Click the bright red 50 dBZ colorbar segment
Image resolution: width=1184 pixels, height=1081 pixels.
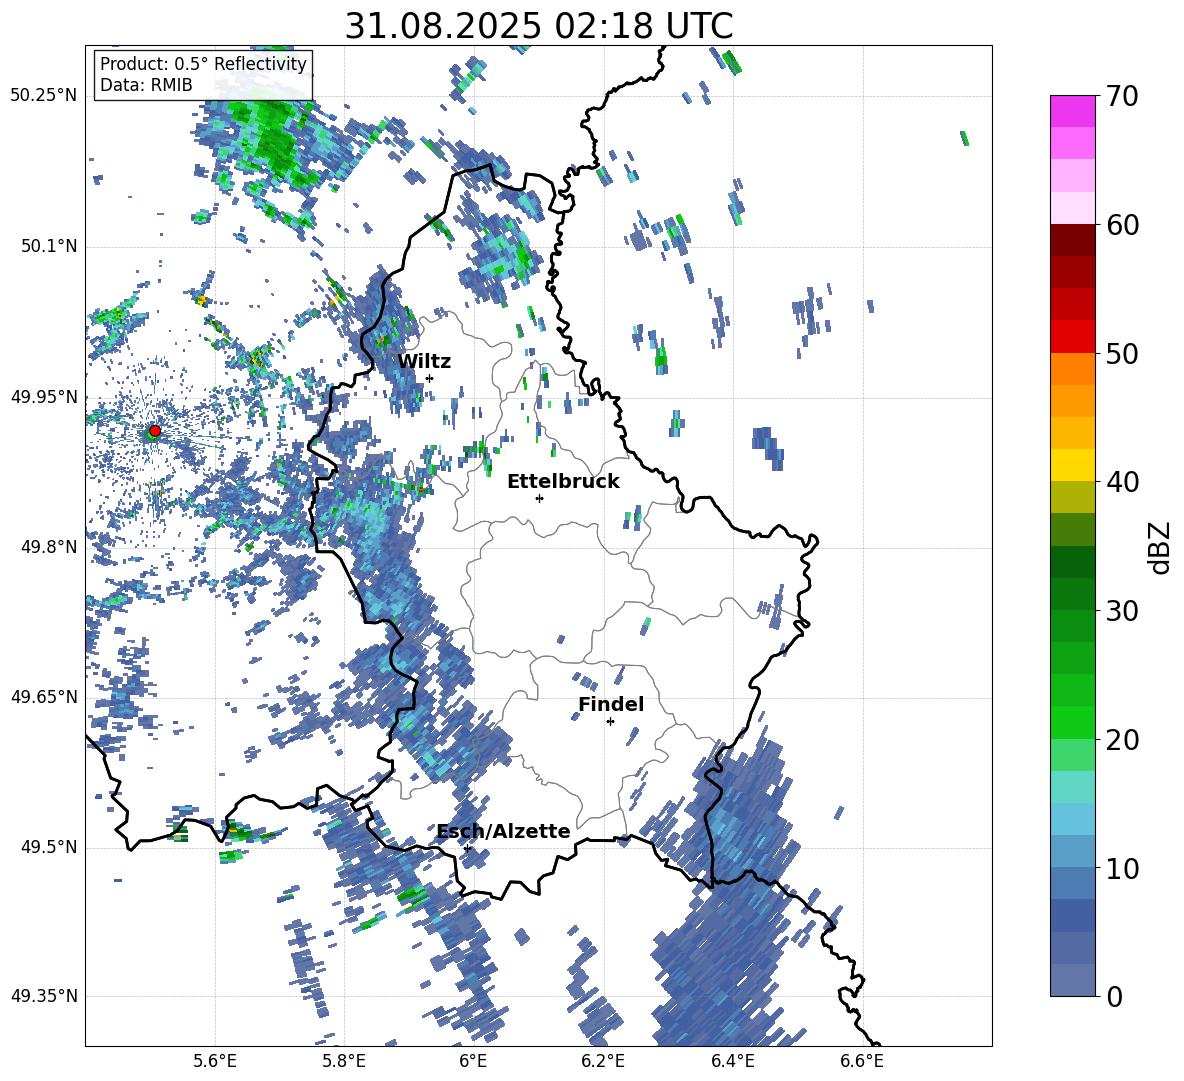click(x=1072, y=337)
